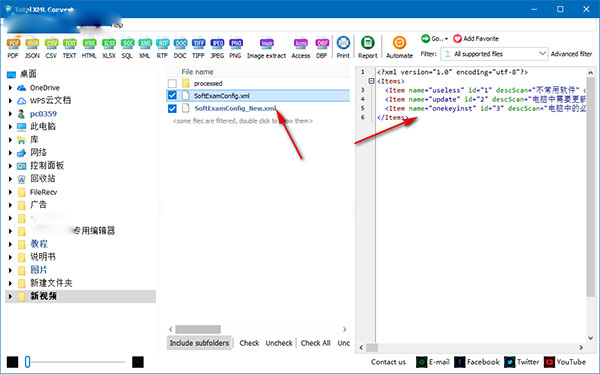Select the DBF conversion icon

click(x=322, y=48)
